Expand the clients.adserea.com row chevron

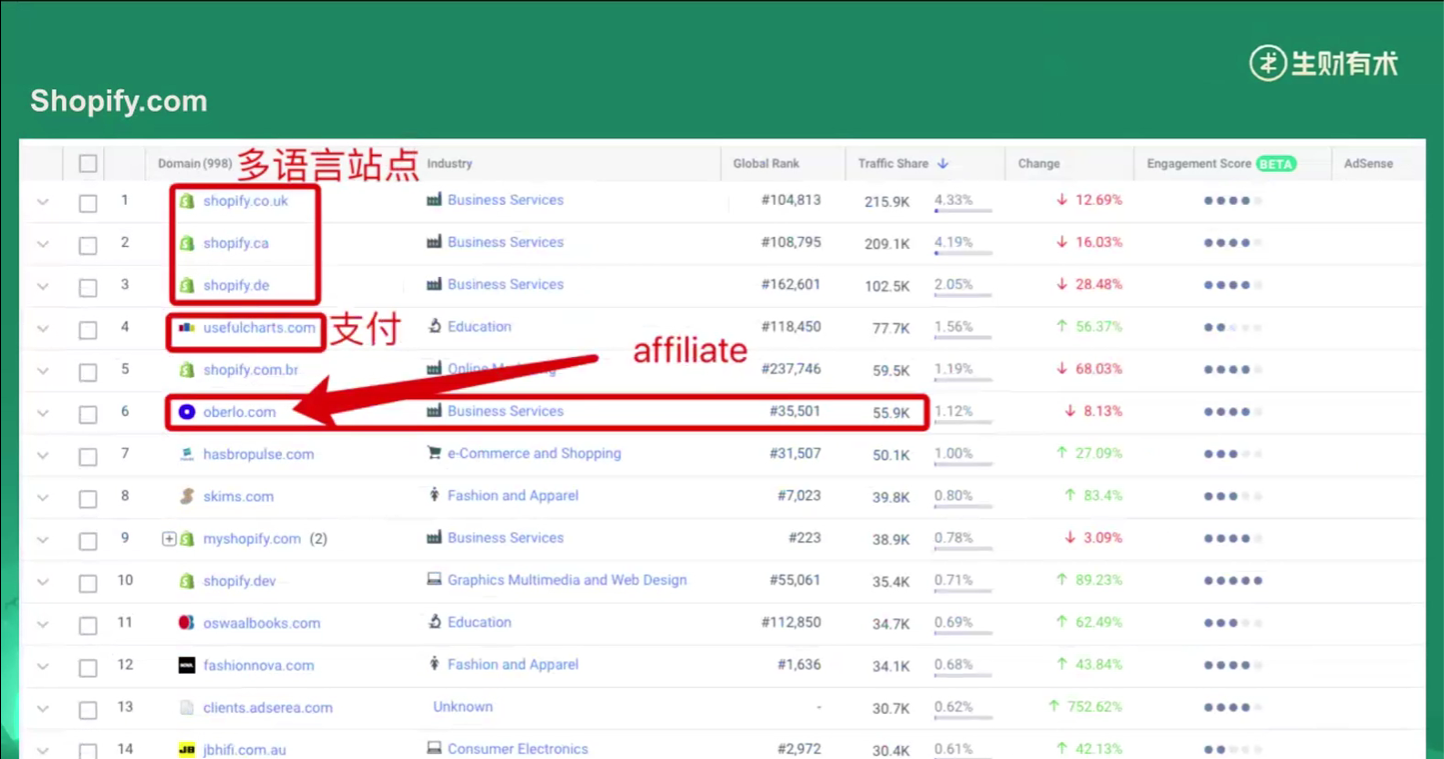(x=42, y=709)
